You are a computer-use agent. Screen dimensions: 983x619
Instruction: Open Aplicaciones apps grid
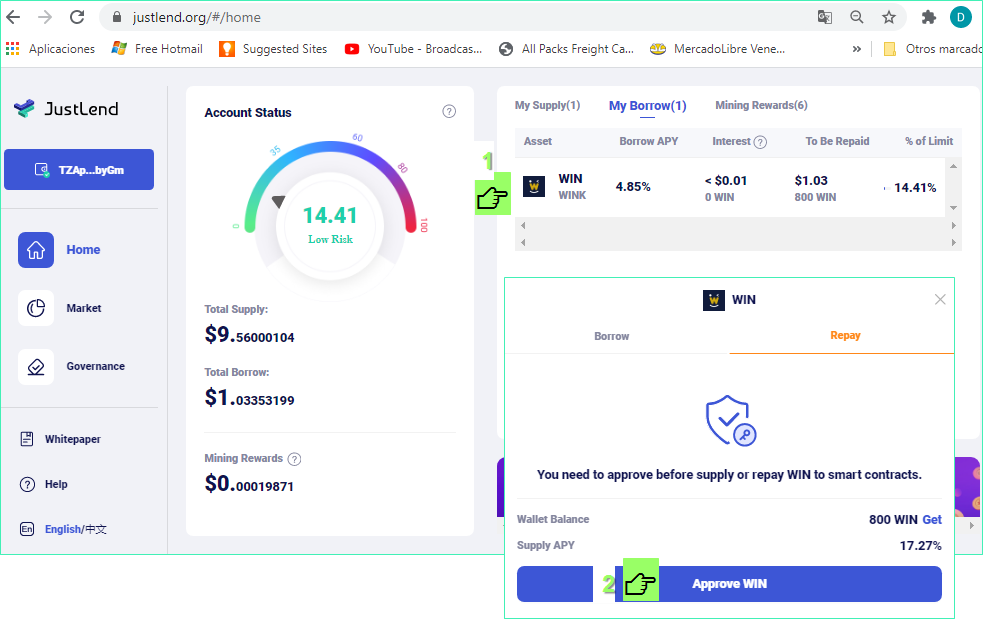[x=50, y=49]
